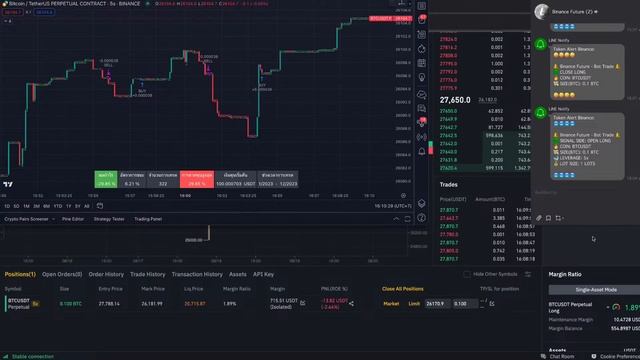This screenshot has width=640, height=360.
Task: Open the streams broadcast icon in sidebar
Action: click(x=422, y=137)
